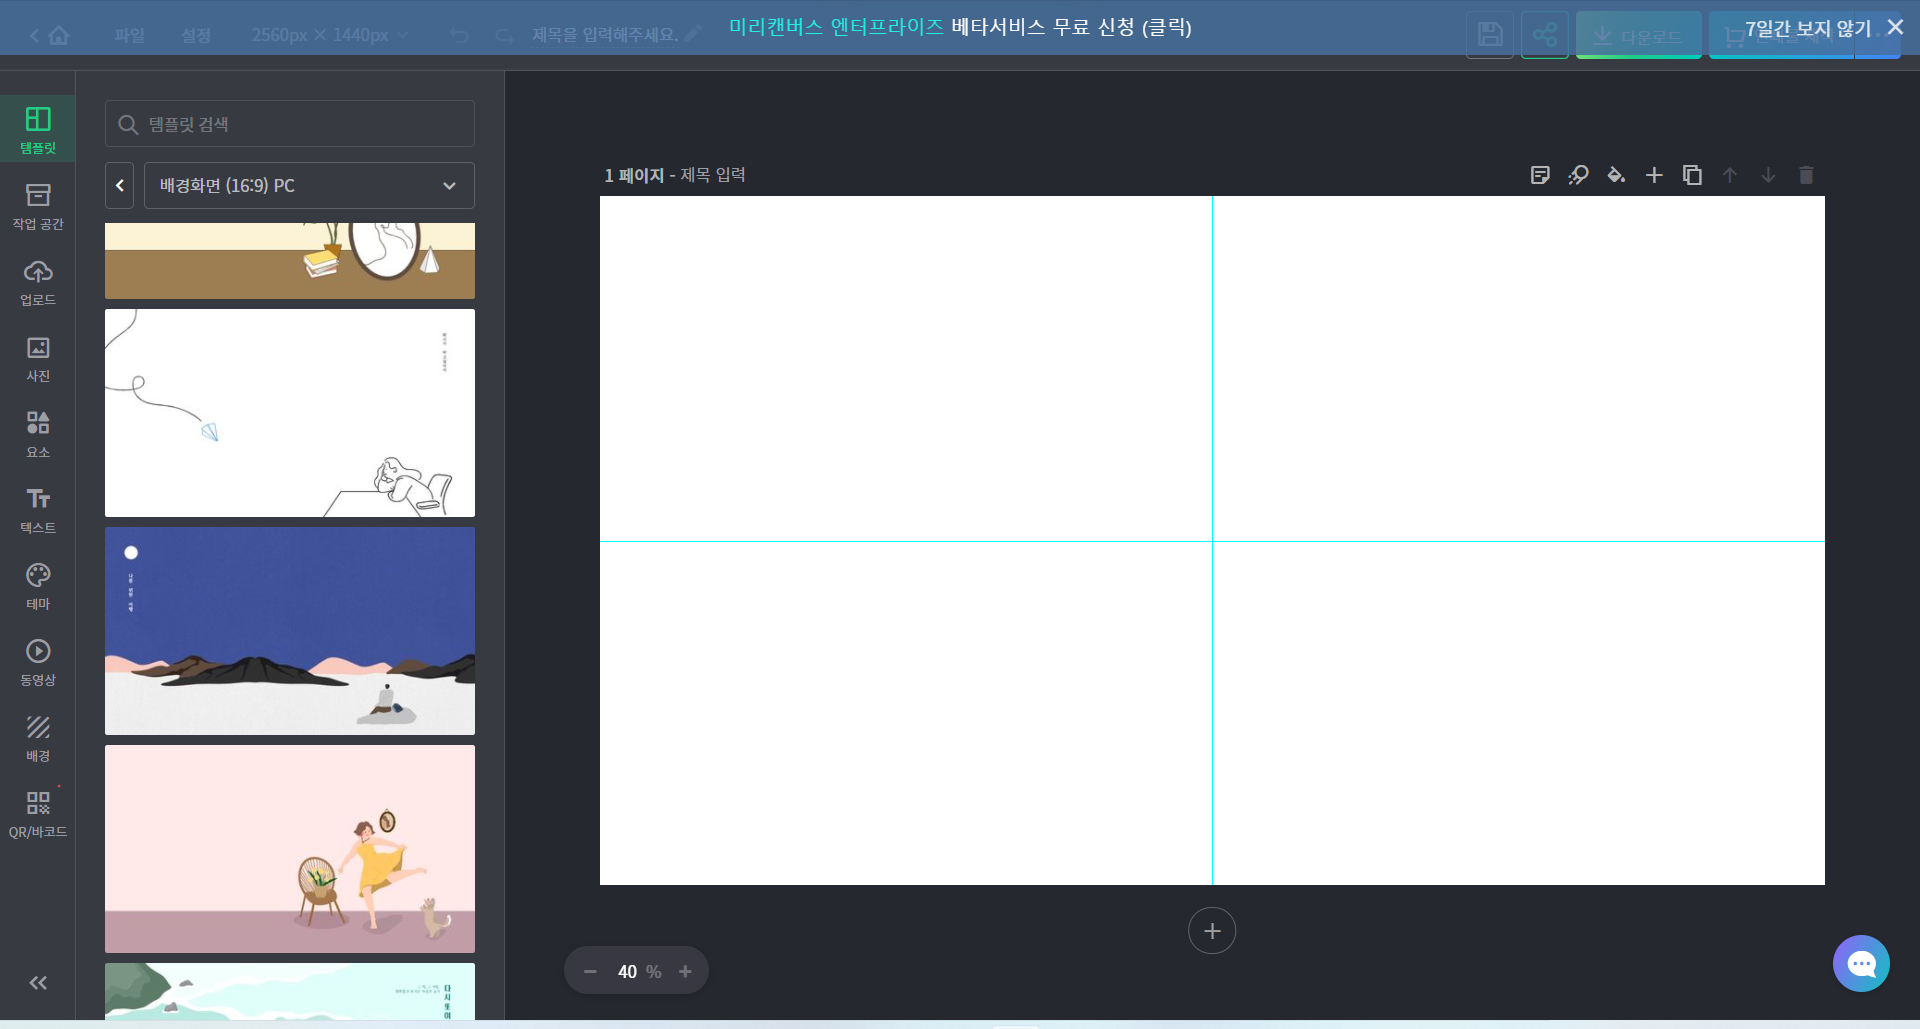Select the blue night sky mountain template
The height and width of the screenshot is (1029, 1920).
click(x=290, y=631)
